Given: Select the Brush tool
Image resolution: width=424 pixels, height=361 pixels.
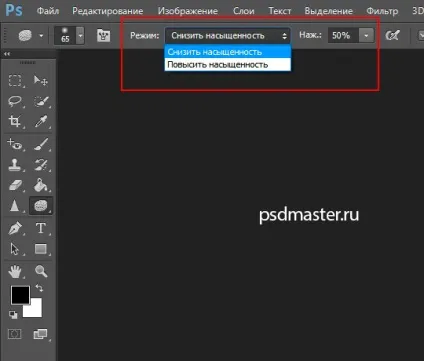Looking at the screenshot, I should (x=41, y=144).
